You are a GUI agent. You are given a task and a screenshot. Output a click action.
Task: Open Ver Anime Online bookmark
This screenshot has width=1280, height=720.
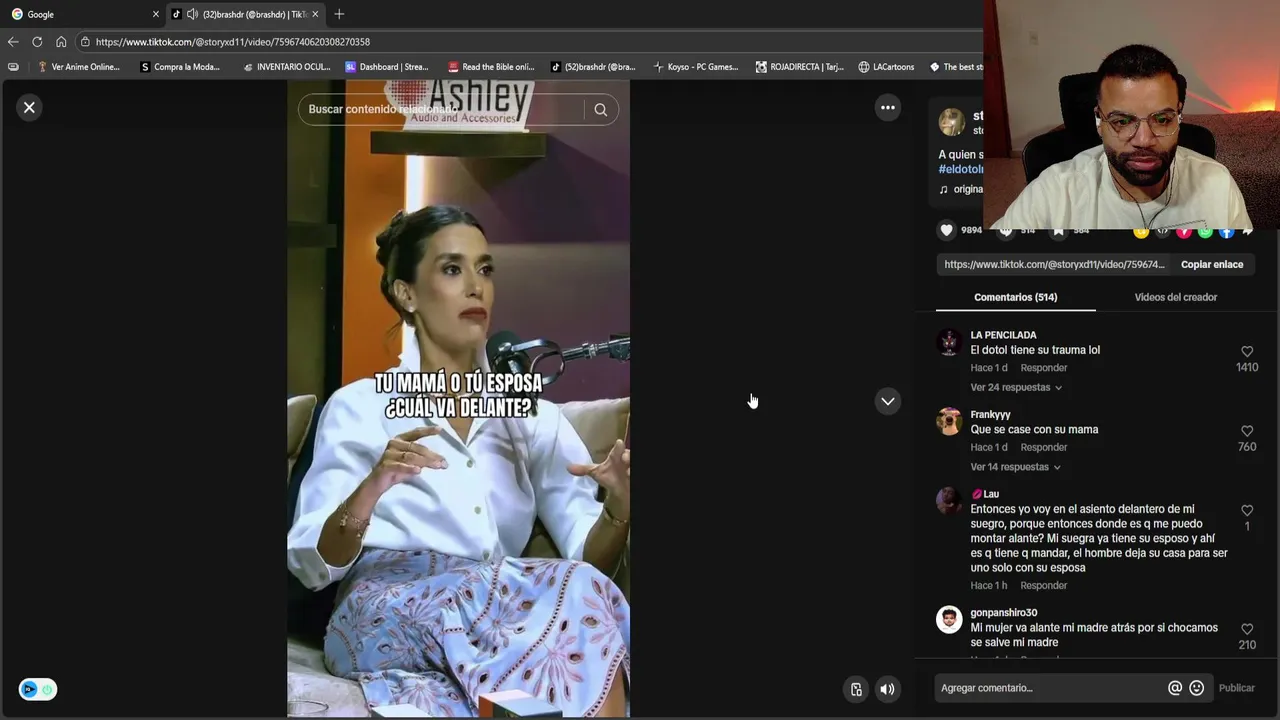(78, 67)
